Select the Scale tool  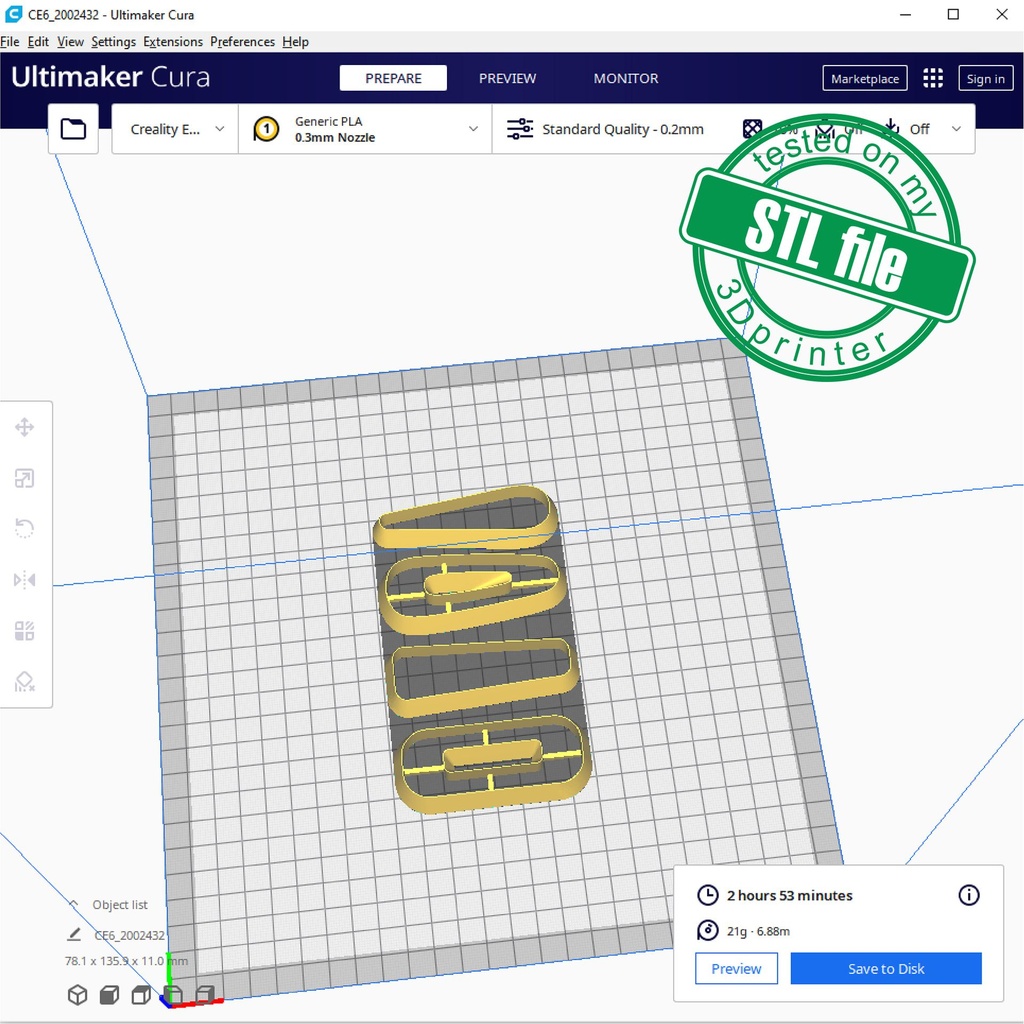(x=25, y=479)
